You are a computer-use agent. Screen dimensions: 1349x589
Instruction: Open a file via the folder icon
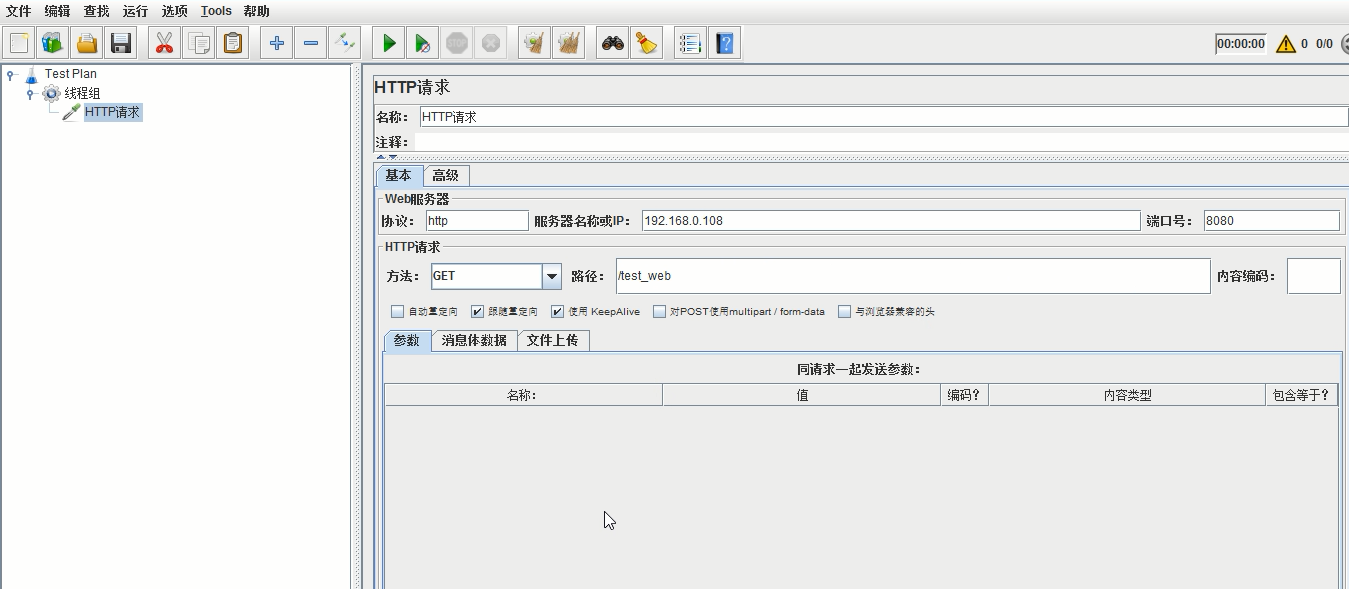tap(87, 43)
